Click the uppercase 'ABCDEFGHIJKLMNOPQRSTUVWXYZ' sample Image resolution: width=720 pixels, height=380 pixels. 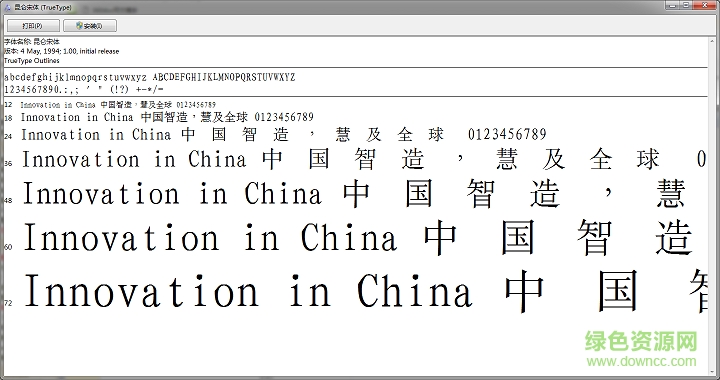point(224,77)
